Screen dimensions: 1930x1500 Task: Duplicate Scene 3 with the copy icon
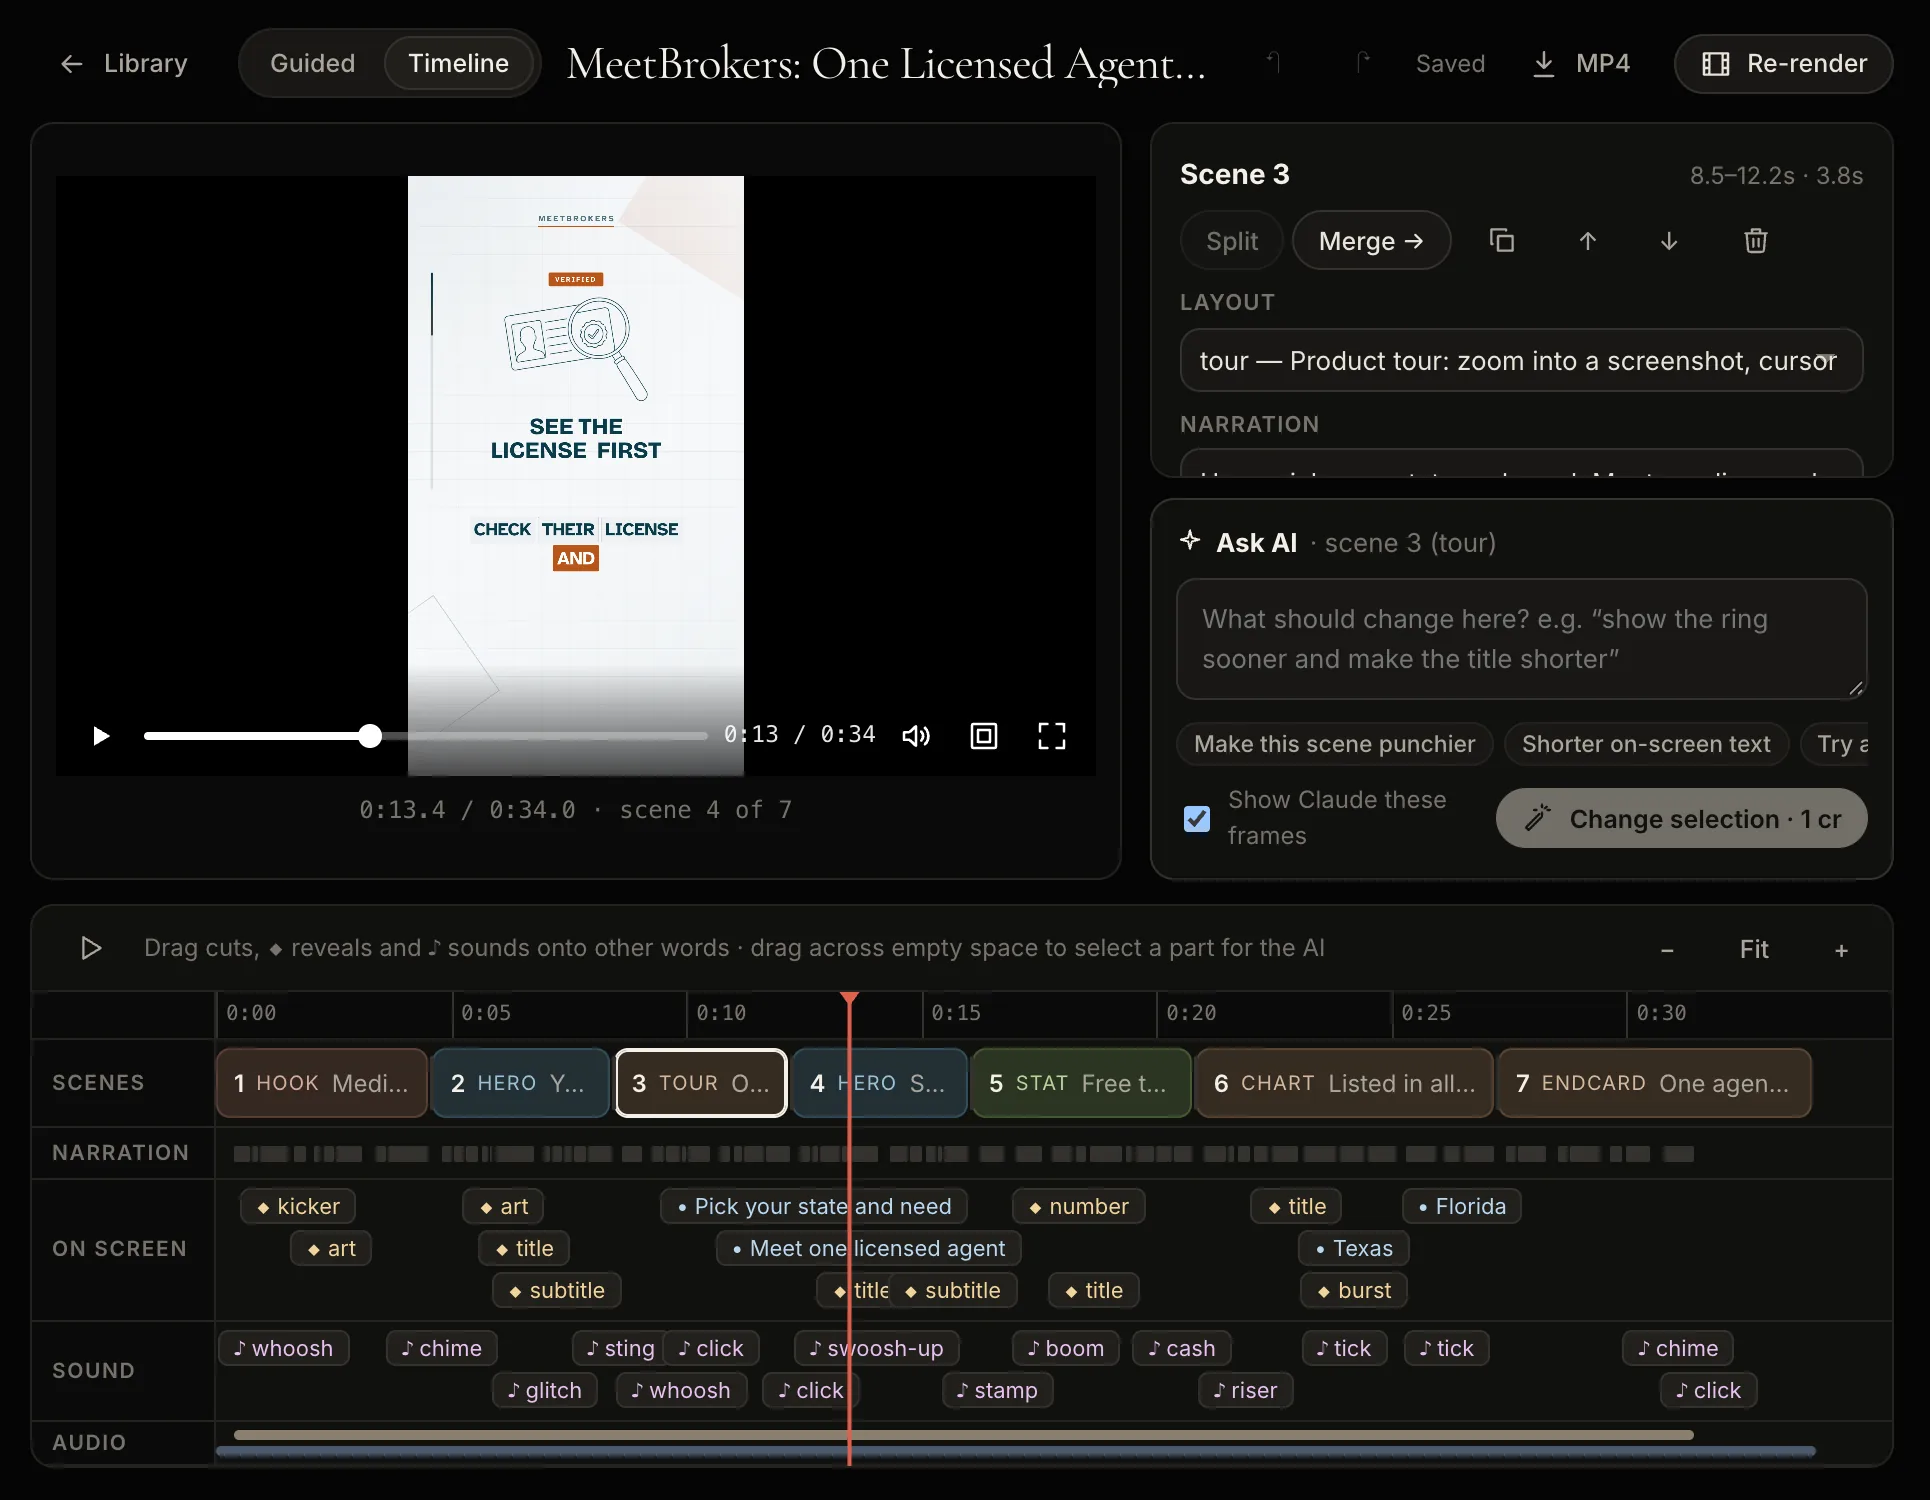click(1502, 241)
